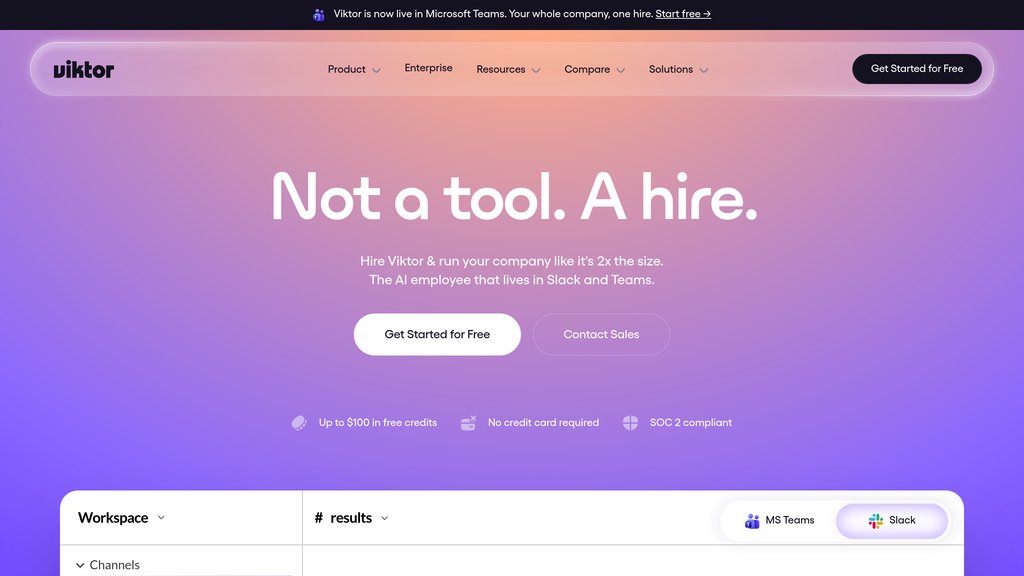
Task: Open the results channel dropdown chevron
Action: (x=385, y=519)
